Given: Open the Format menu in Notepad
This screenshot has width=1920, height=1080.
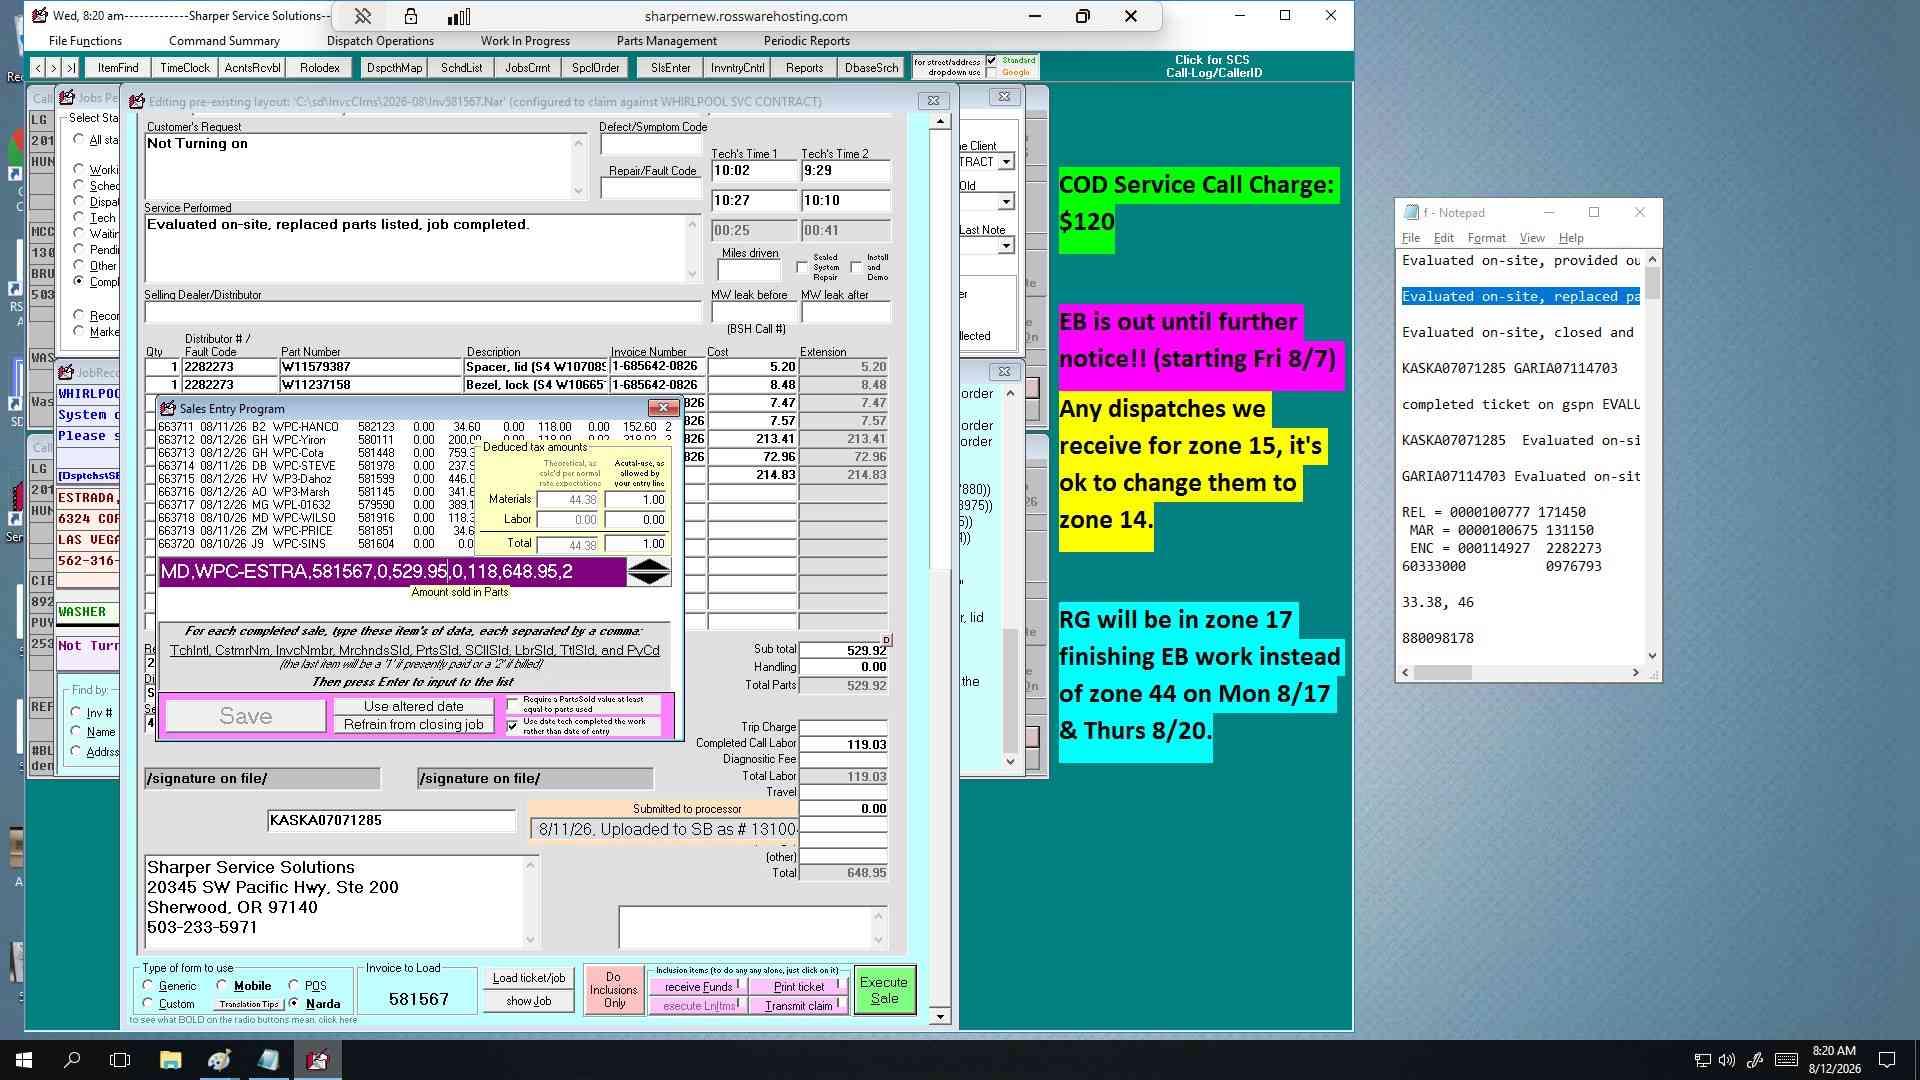Looking at the screenshot, I should pyautogui.click(x=1486, y=238).
